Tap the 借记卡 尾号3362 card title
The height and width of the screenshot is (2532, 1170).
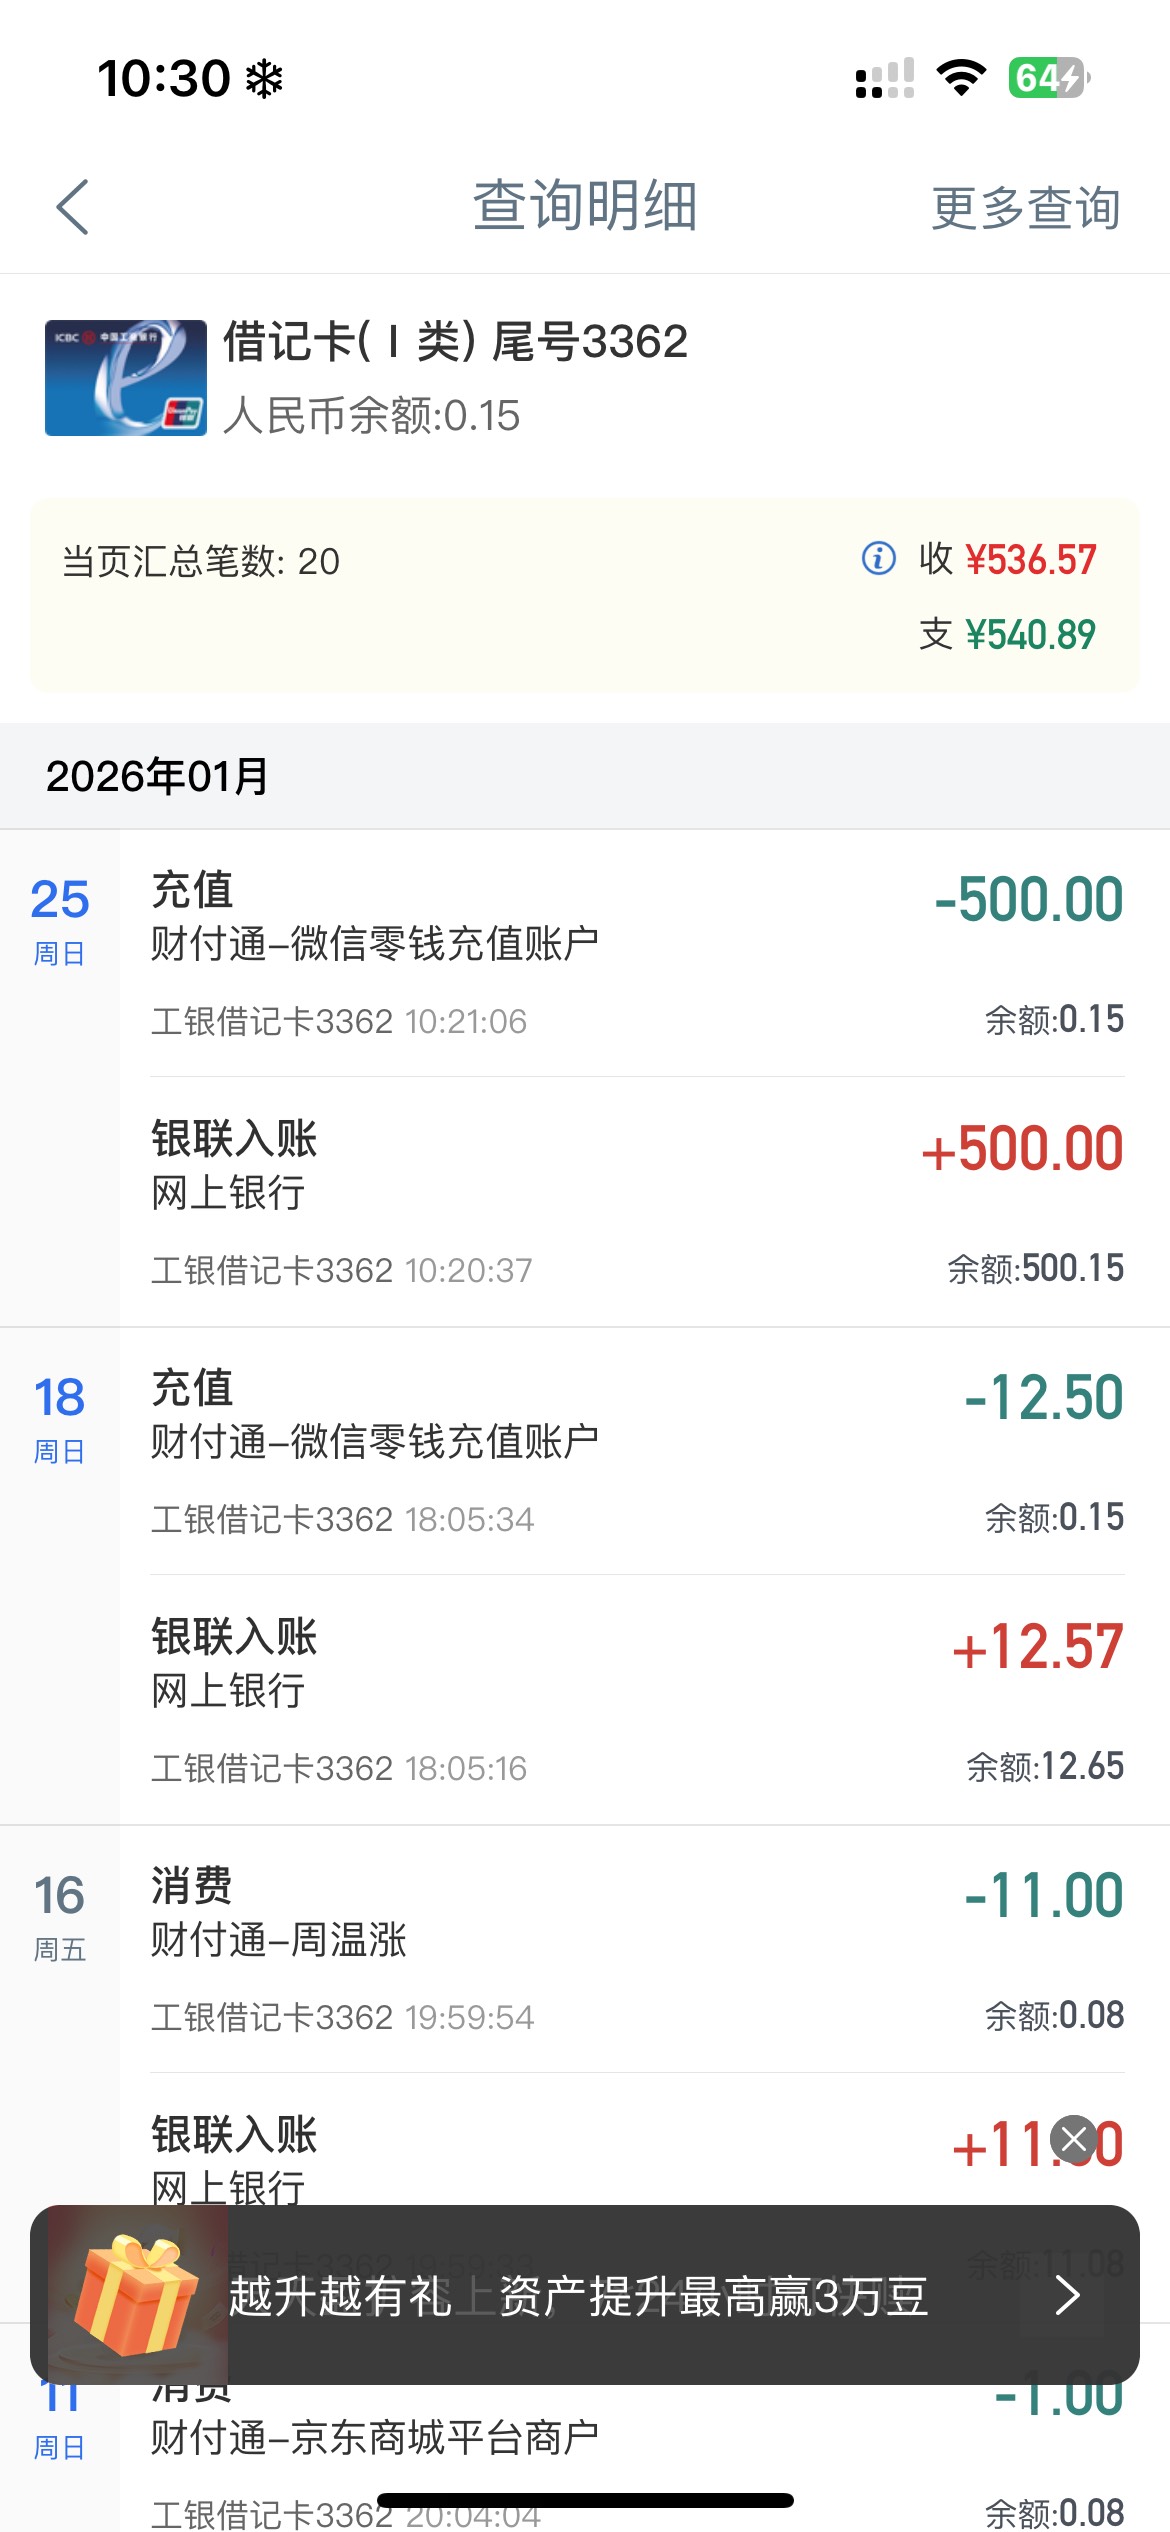click(455, 342)
